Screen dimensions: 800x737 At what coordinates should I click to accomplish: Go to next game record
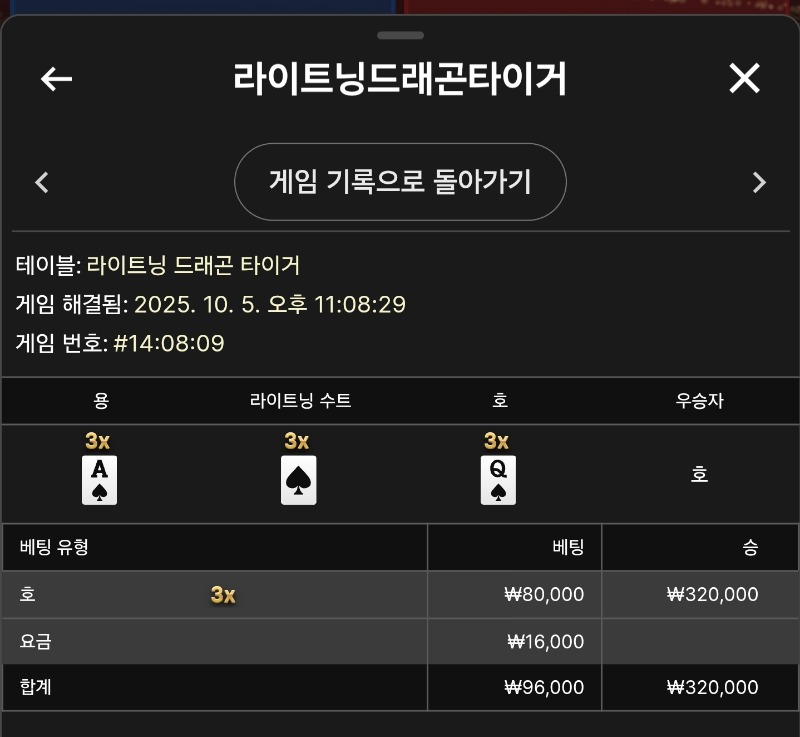pyautogui.click(x=759, y=182)
